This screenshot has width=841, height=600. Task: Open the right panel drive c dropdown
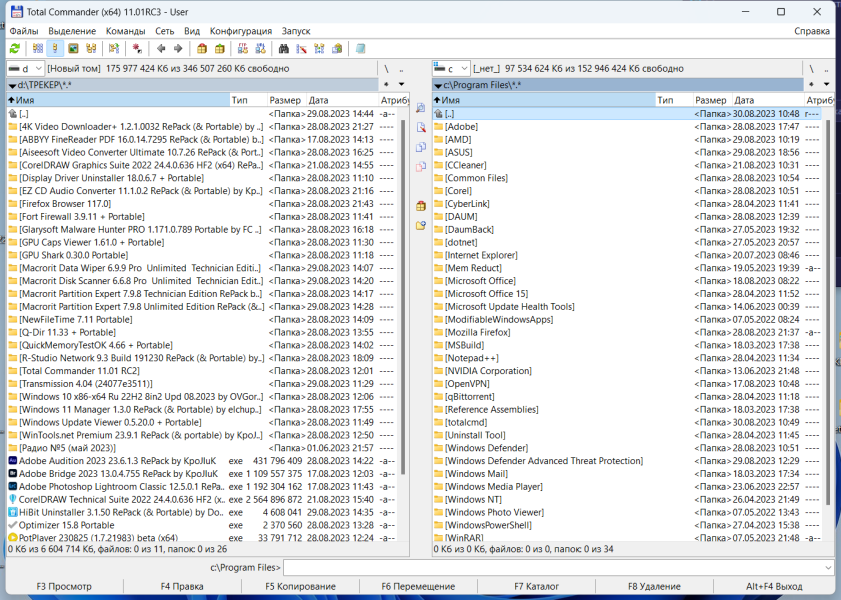point(451,69)
